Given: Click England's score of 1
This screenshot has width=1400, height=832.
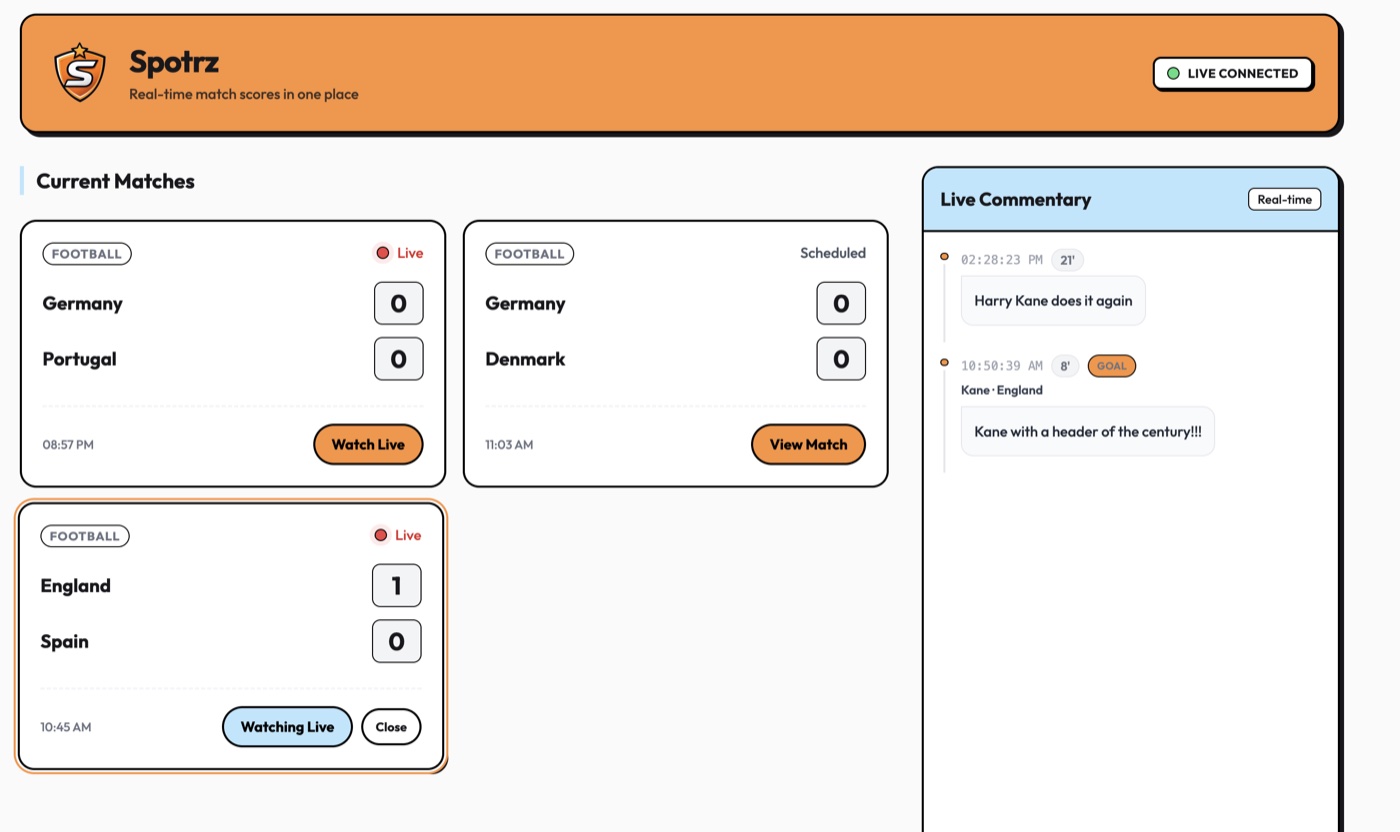Looking at the screenshot, I should point(397,585).
